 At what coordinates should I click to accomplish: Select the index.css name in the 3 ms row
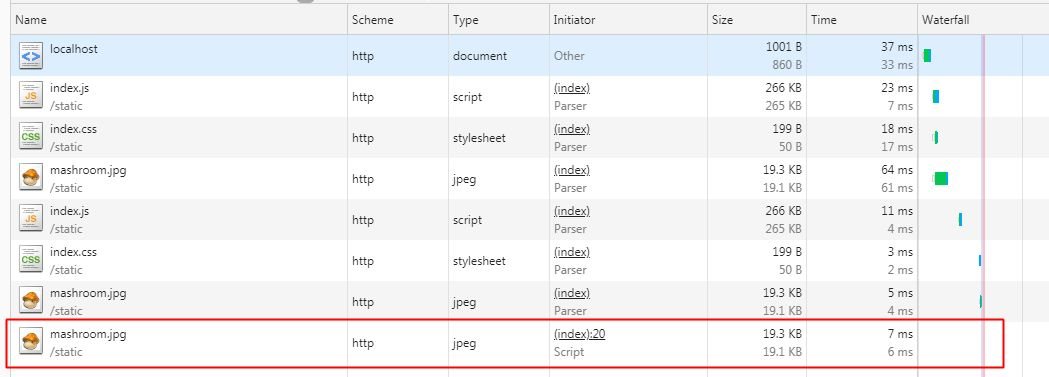click(x=74, y=252)
